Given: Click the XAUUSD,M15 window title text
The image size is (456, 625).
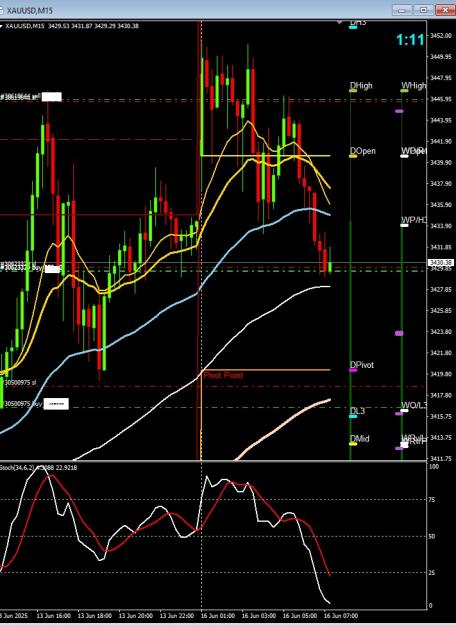Looking at the screenshot, I should [29, 11].
